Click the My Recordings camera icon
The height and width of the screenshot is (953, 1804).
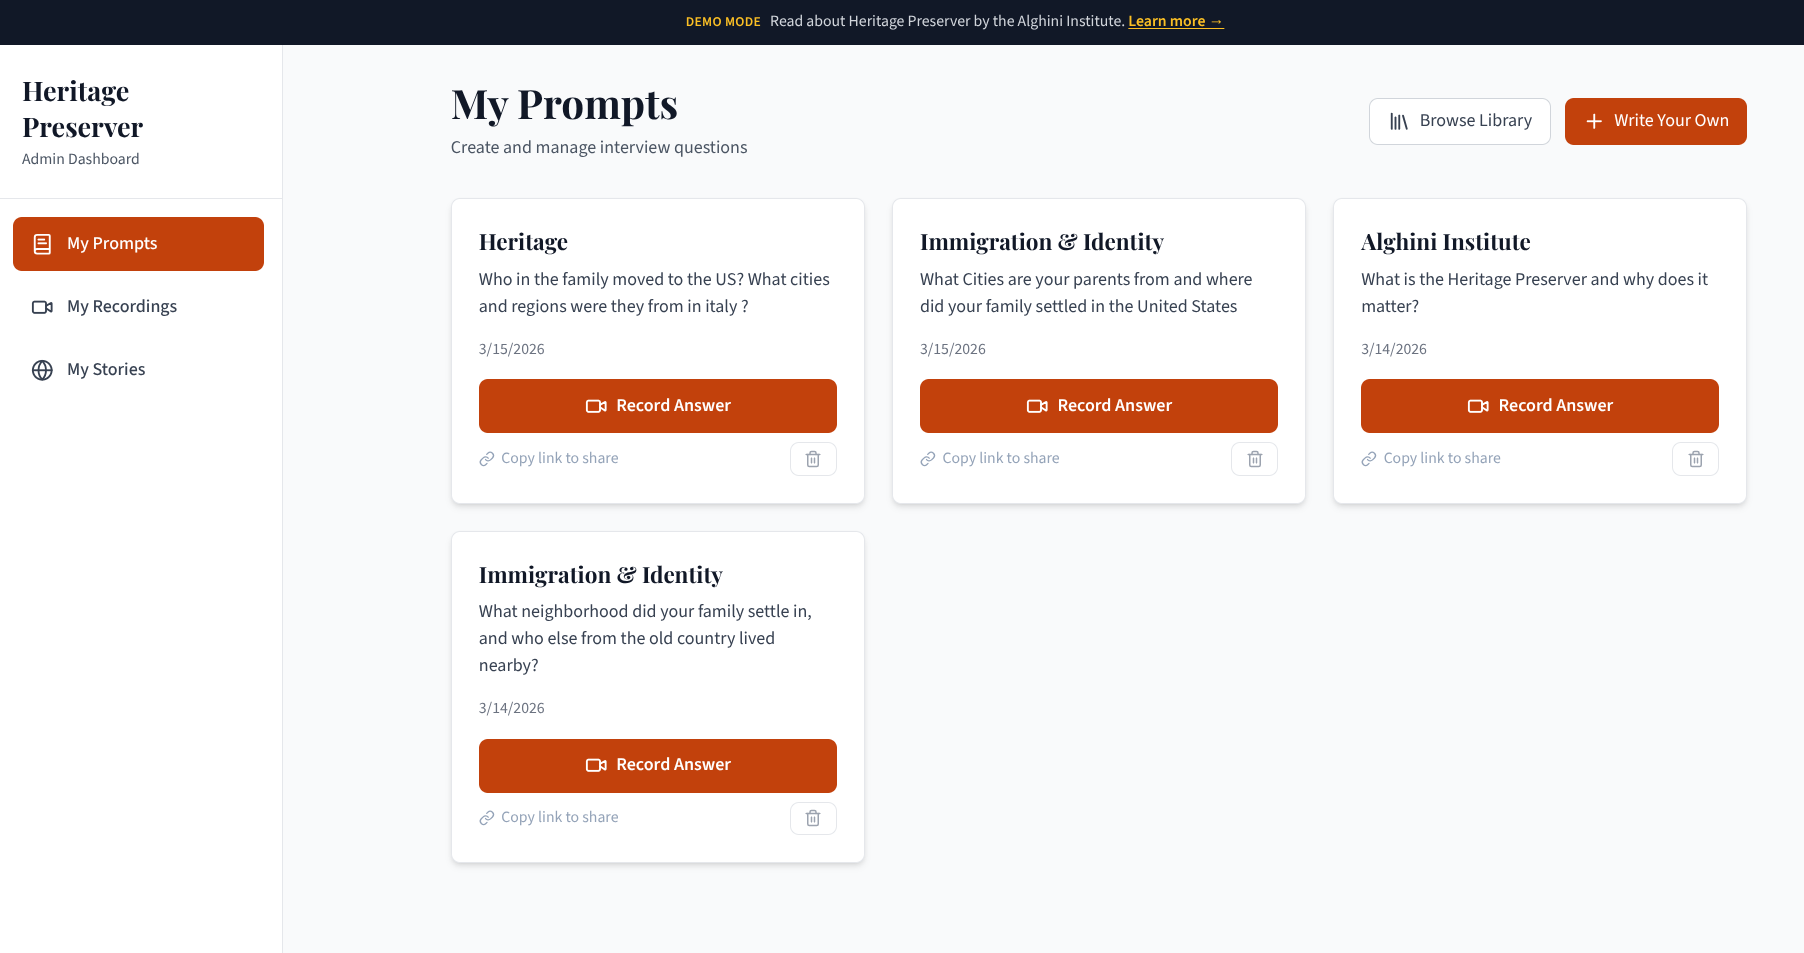pos(41,306)
